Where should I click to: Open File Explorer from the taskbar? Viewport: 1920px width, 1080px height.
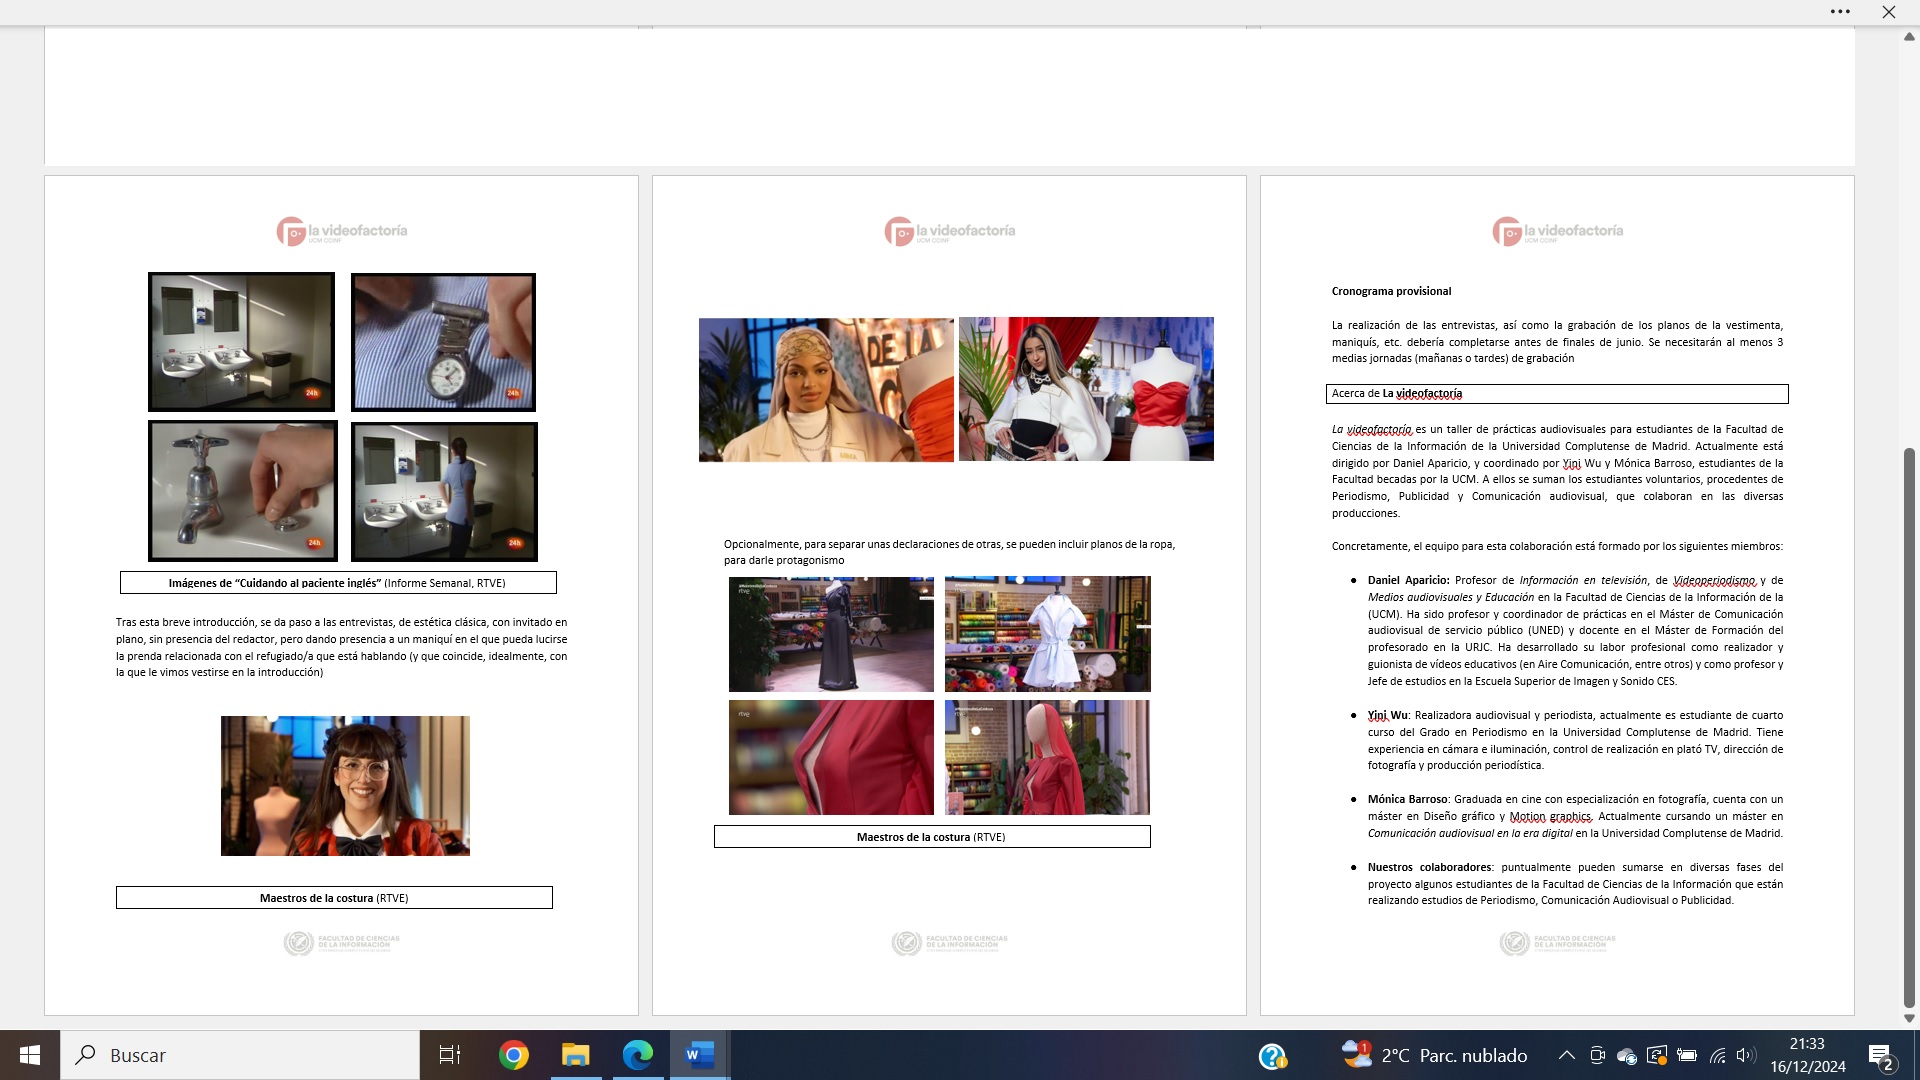click(x=575, y=1055)
